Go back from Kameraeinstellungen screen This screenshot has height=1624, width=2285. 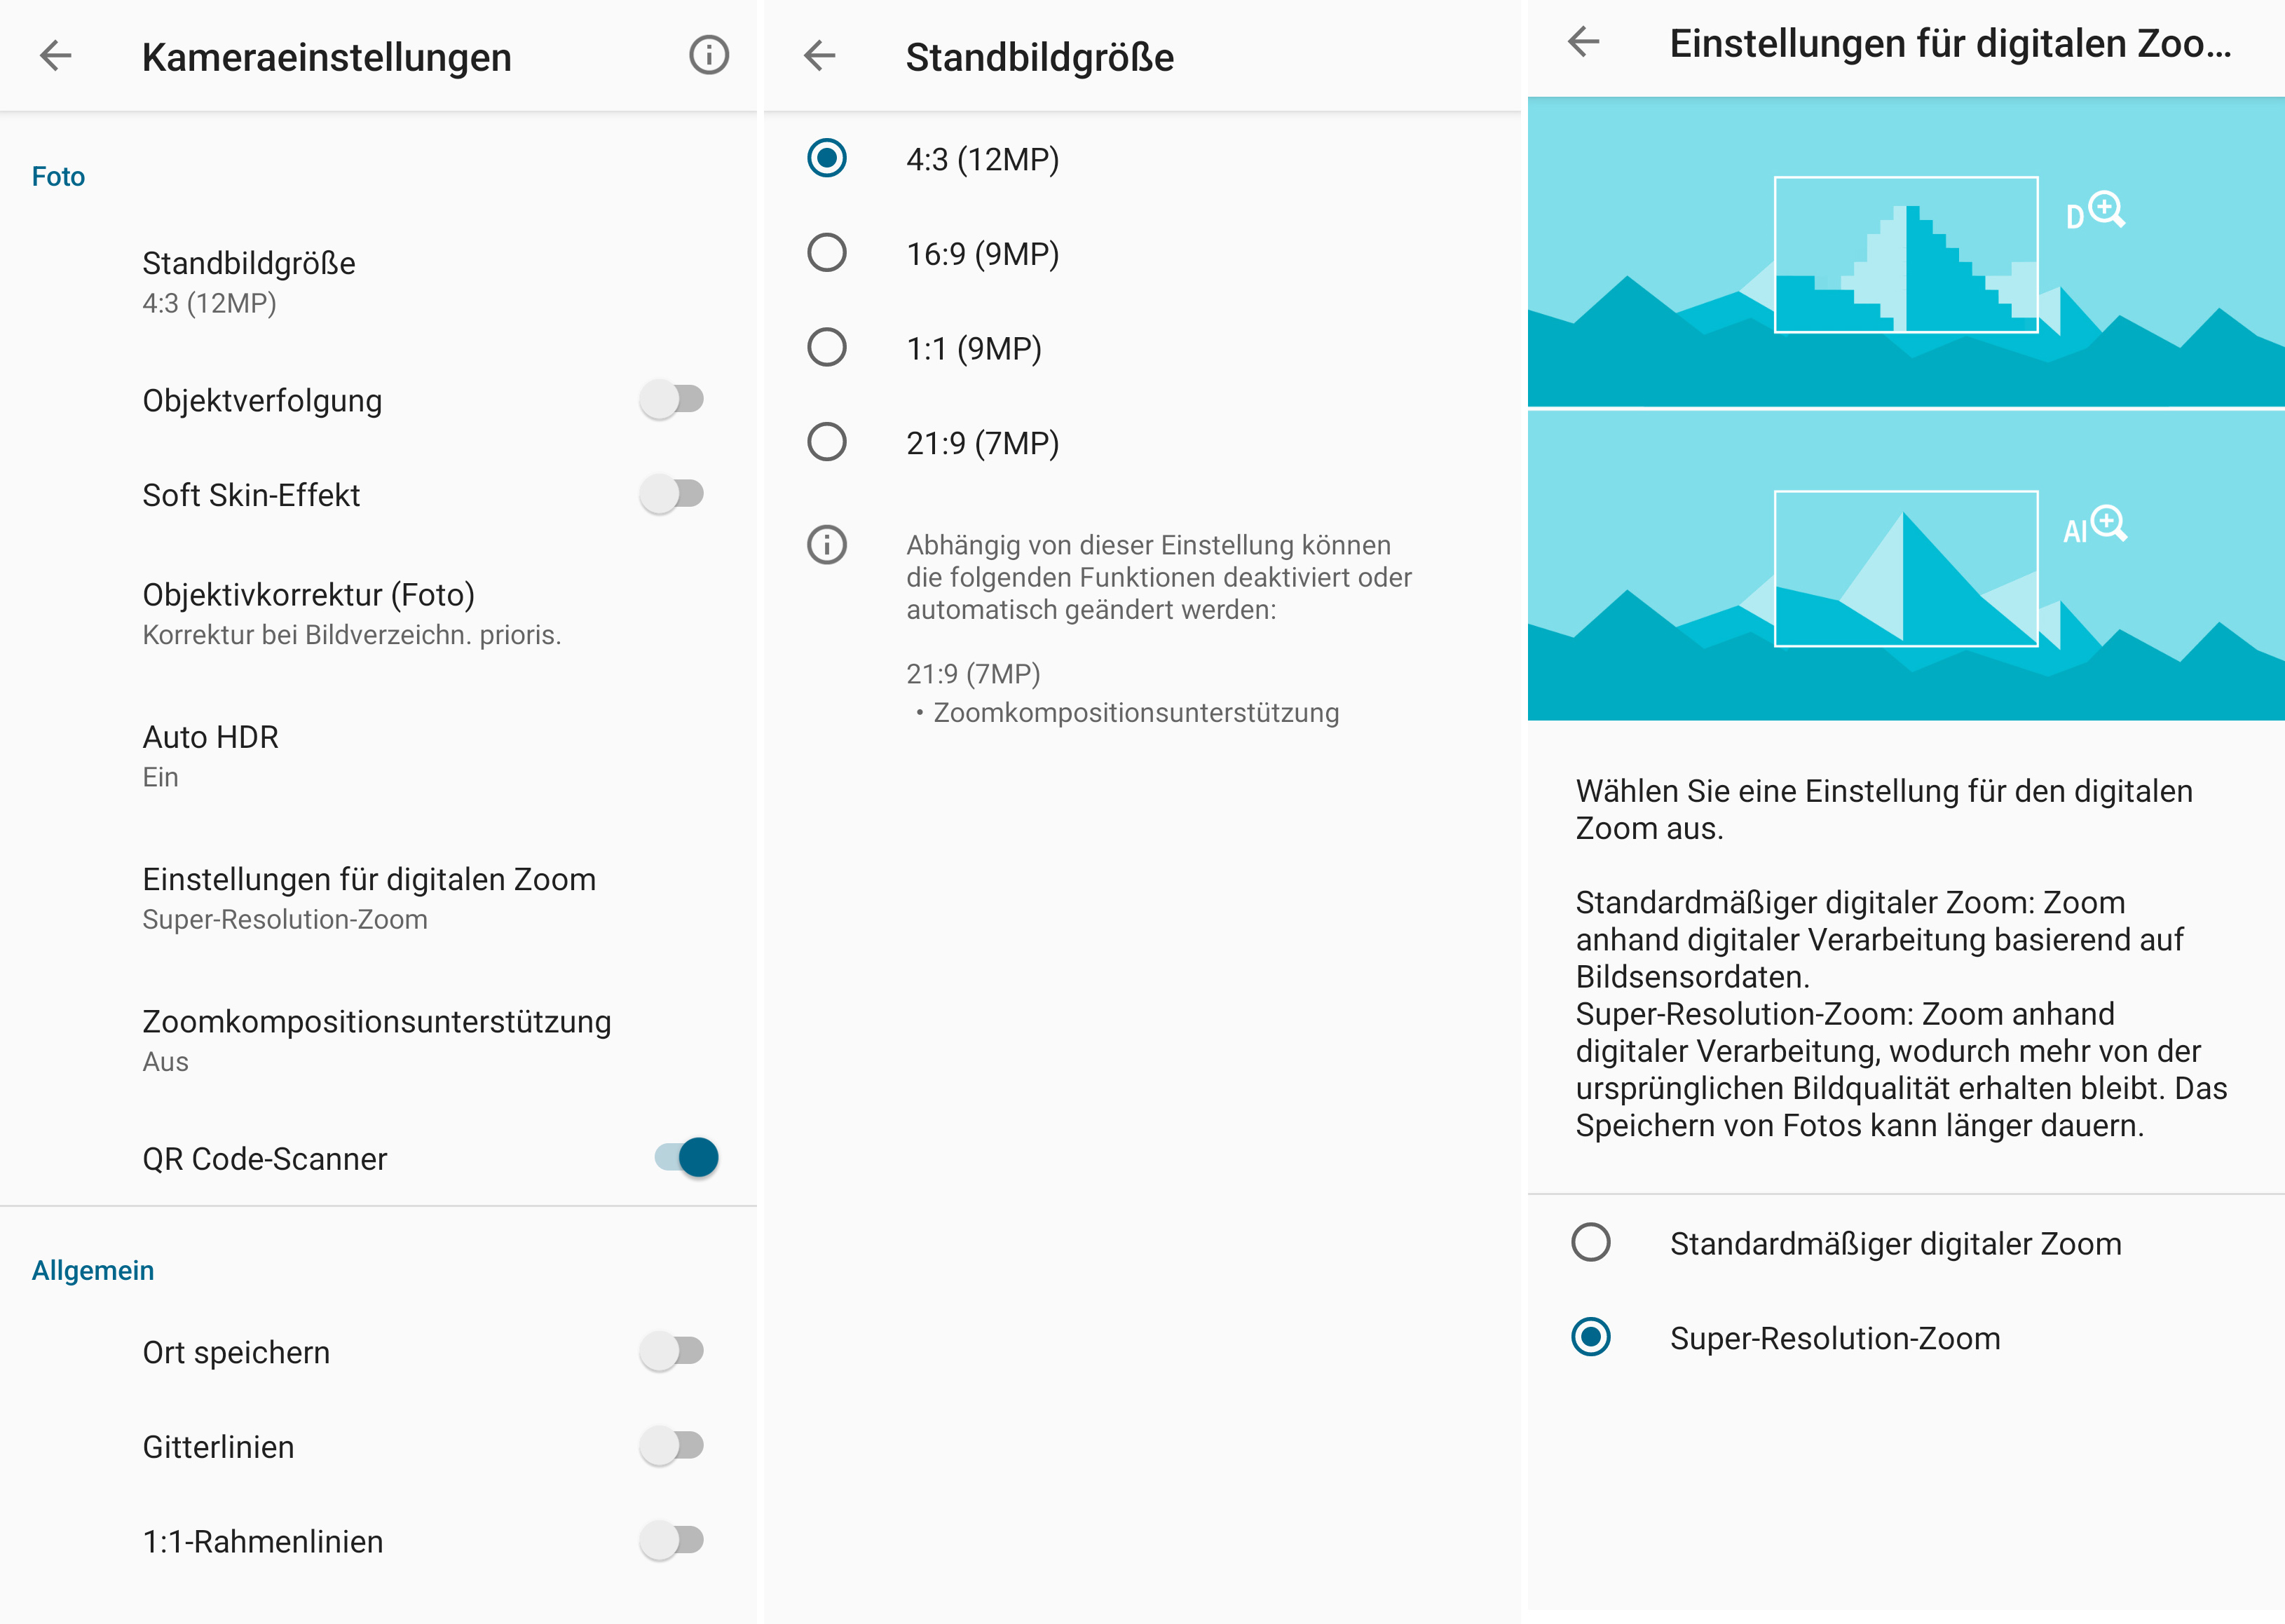[56, 56]
